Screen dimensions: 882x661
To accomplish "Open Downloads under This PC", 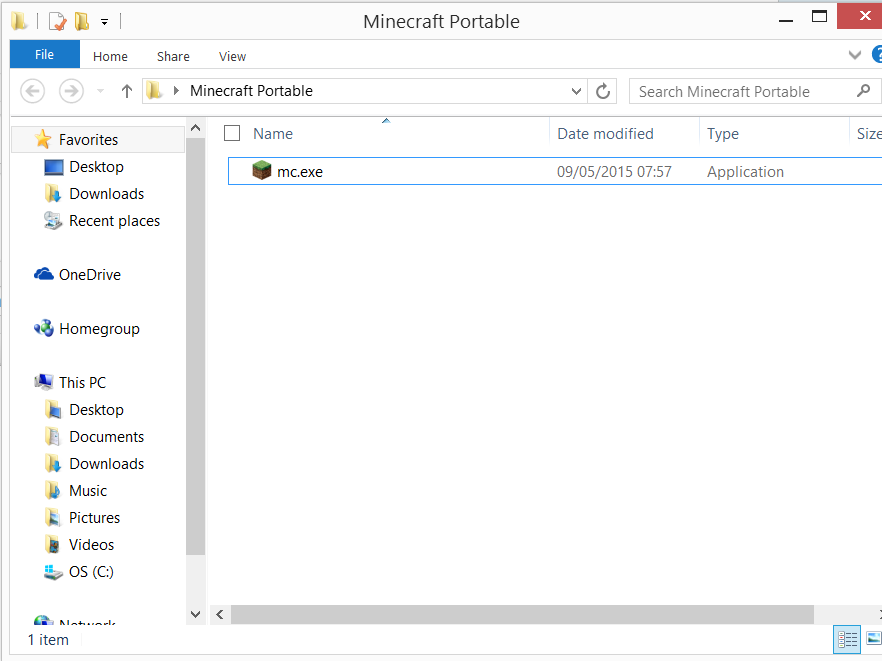I will pyautogui.click(x=106, y=464).
